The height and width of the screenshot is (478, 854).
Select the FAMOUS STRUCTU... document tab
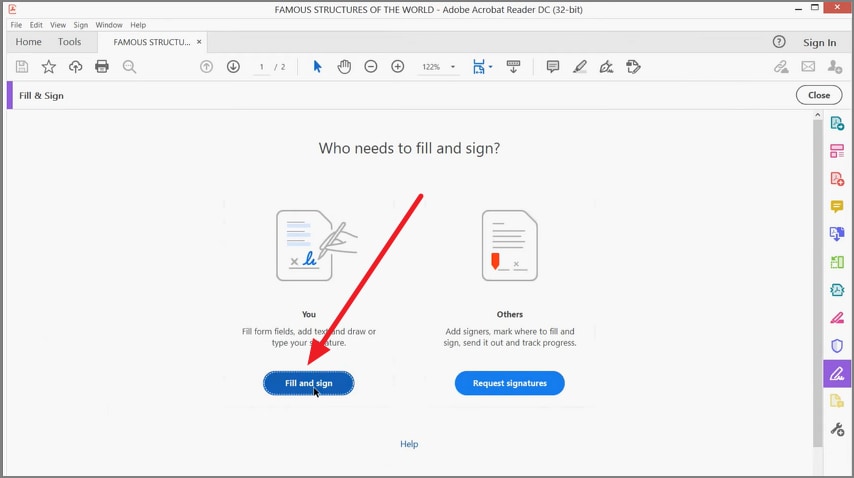152,42
